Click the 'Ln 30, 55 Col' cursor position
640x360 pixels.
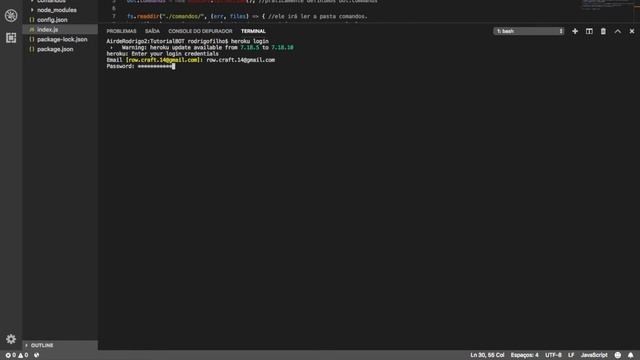tap(487, 355)
